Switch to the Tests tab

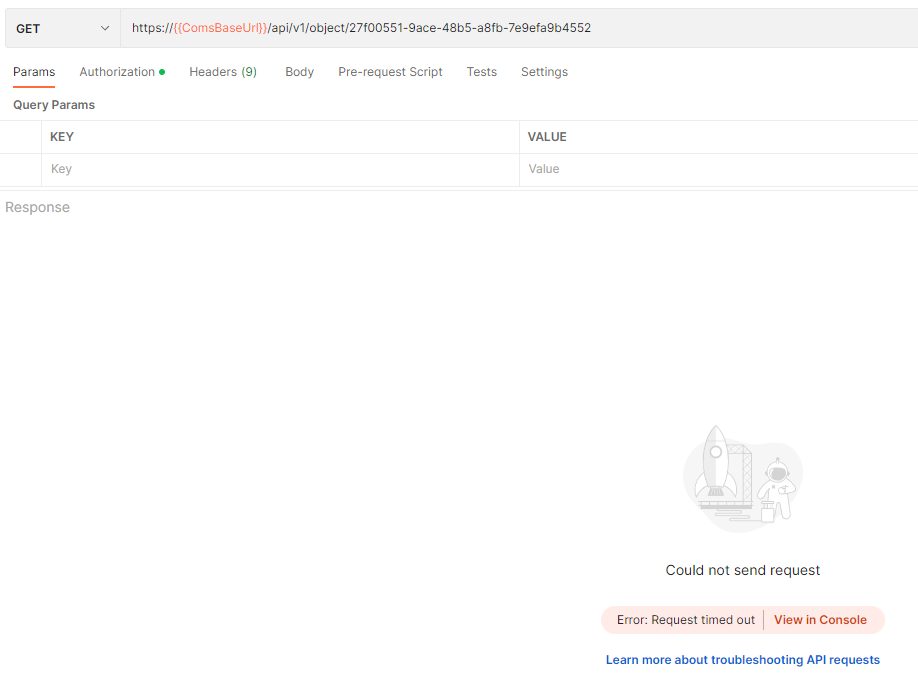click(481, 71)
